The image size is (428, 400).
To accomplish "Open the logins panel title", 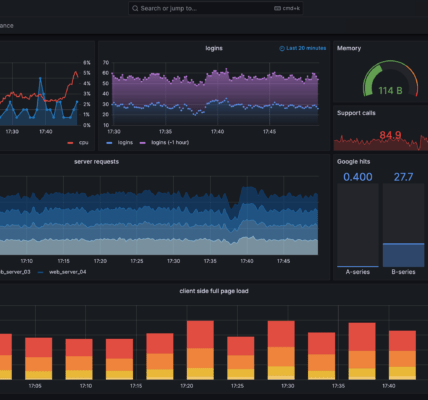I will [214, 48].
